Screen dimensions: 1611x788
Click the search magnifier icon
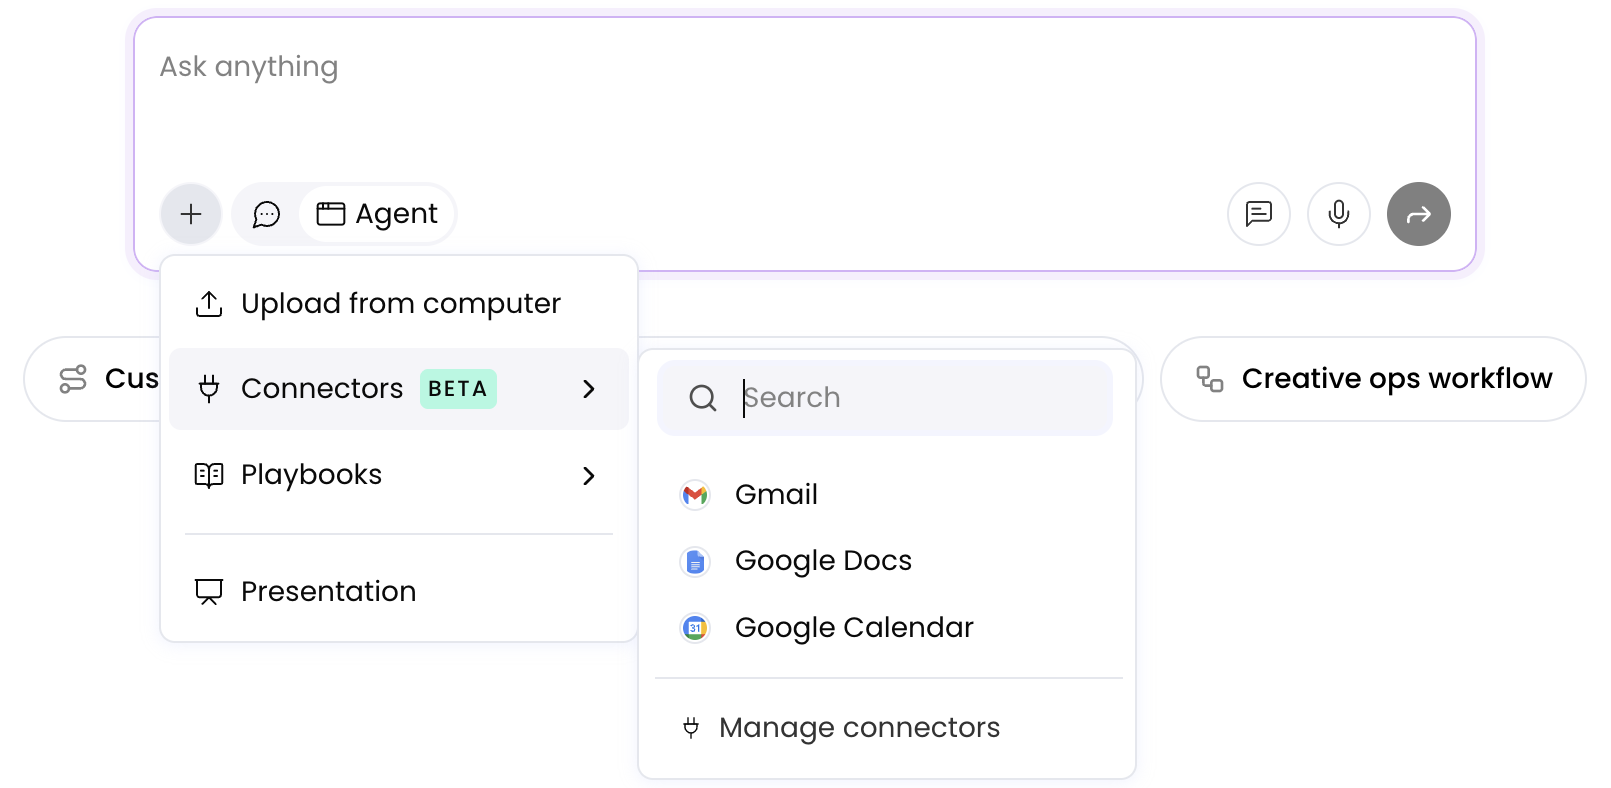(703, 398)
